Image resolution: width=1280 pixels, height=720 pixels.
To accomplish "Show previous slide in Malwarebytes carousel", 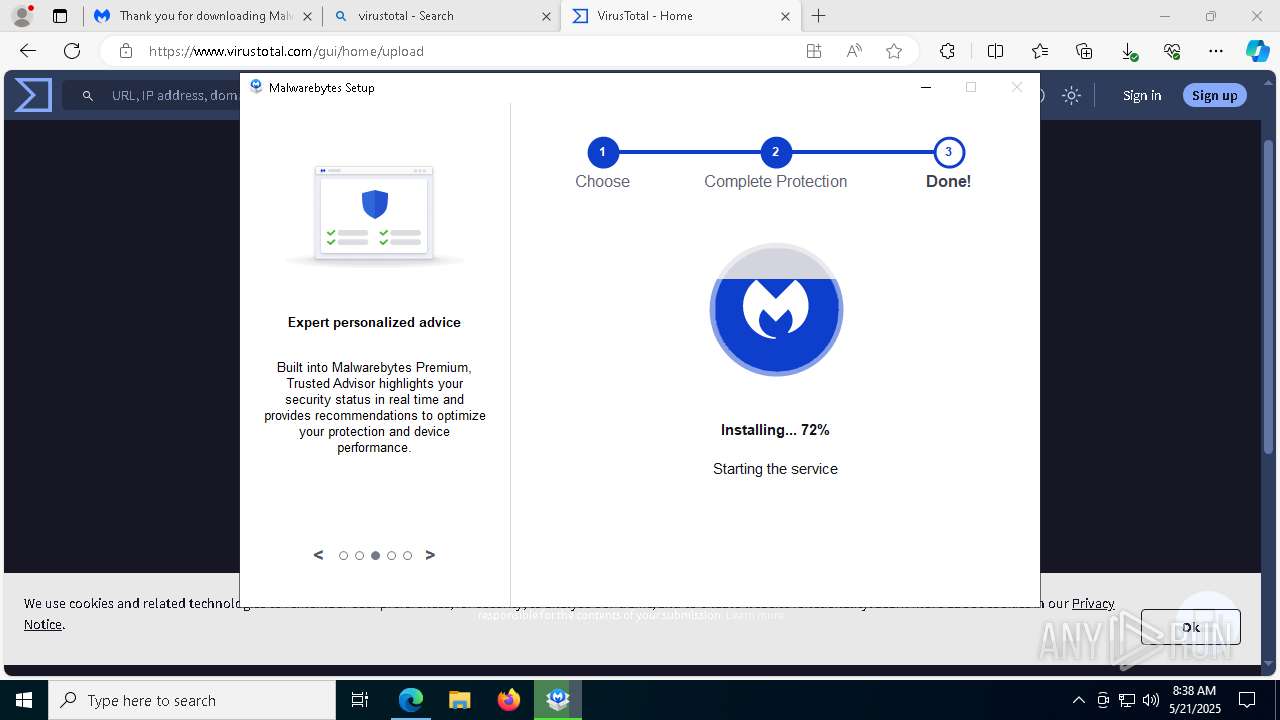I will 318,555.
